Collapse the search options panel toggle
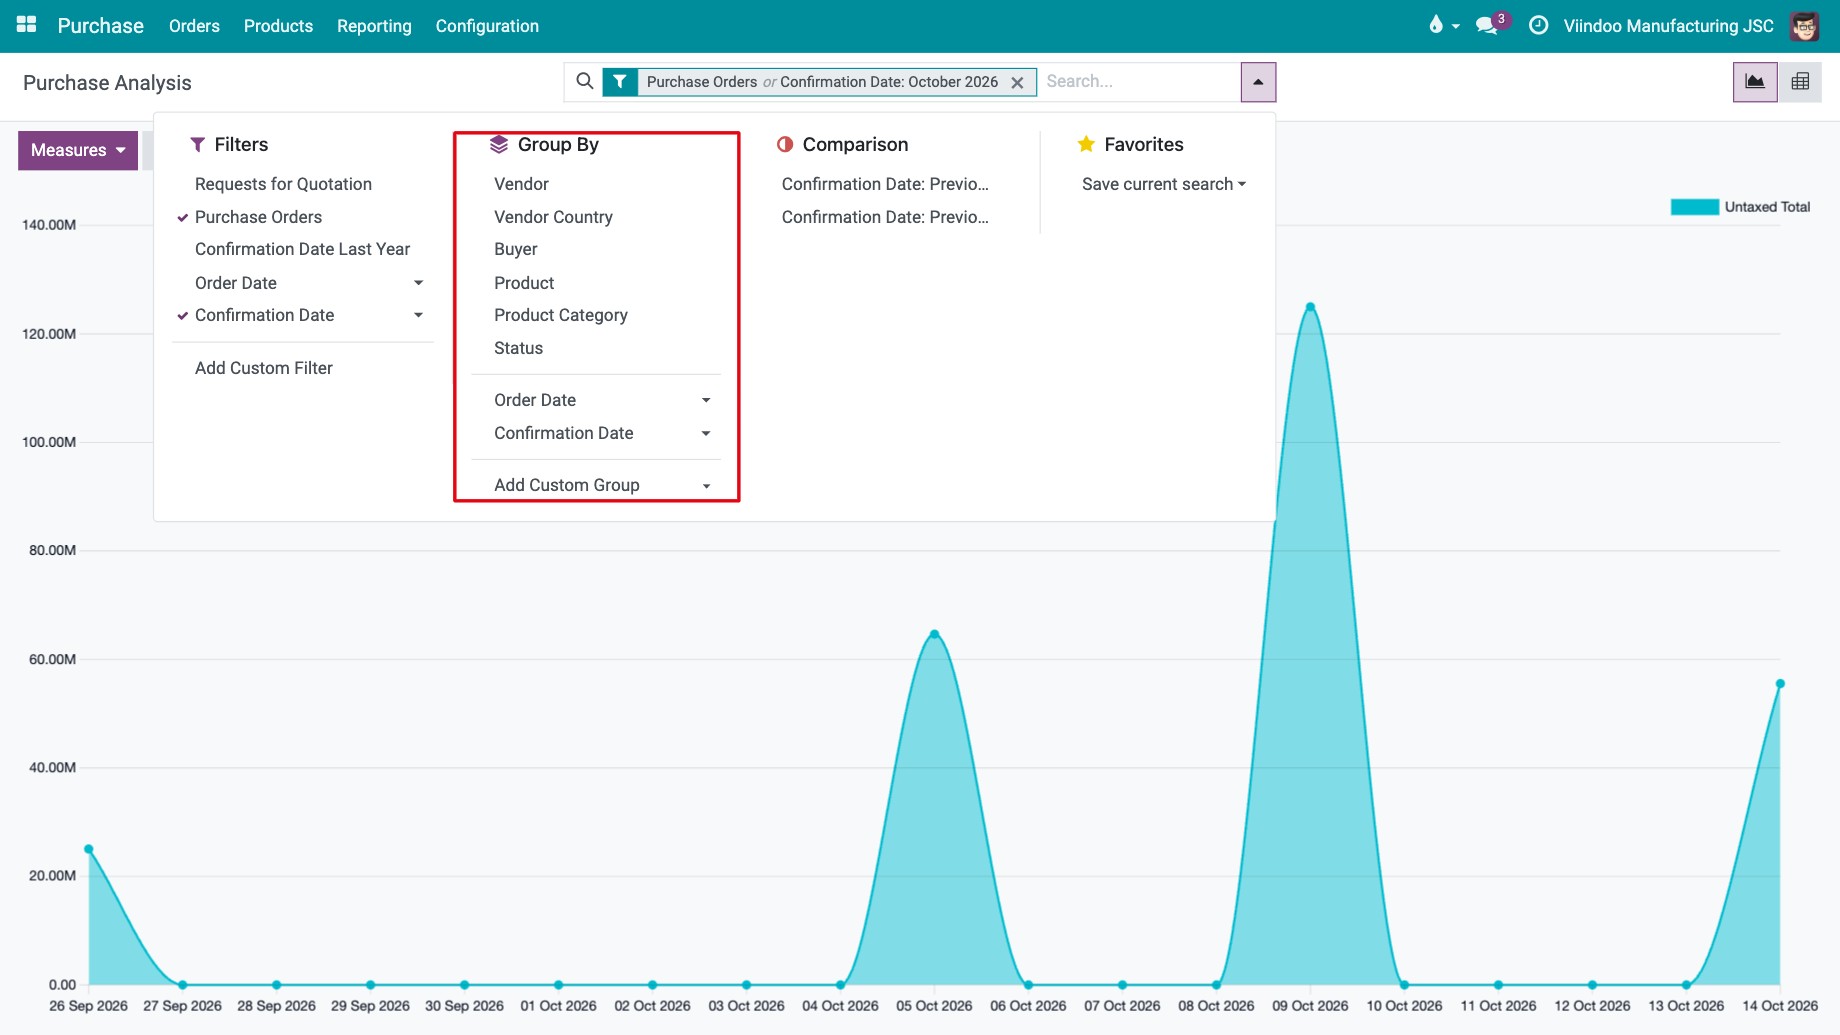Screen dimensions: 1840x1035 (1258, 82)
